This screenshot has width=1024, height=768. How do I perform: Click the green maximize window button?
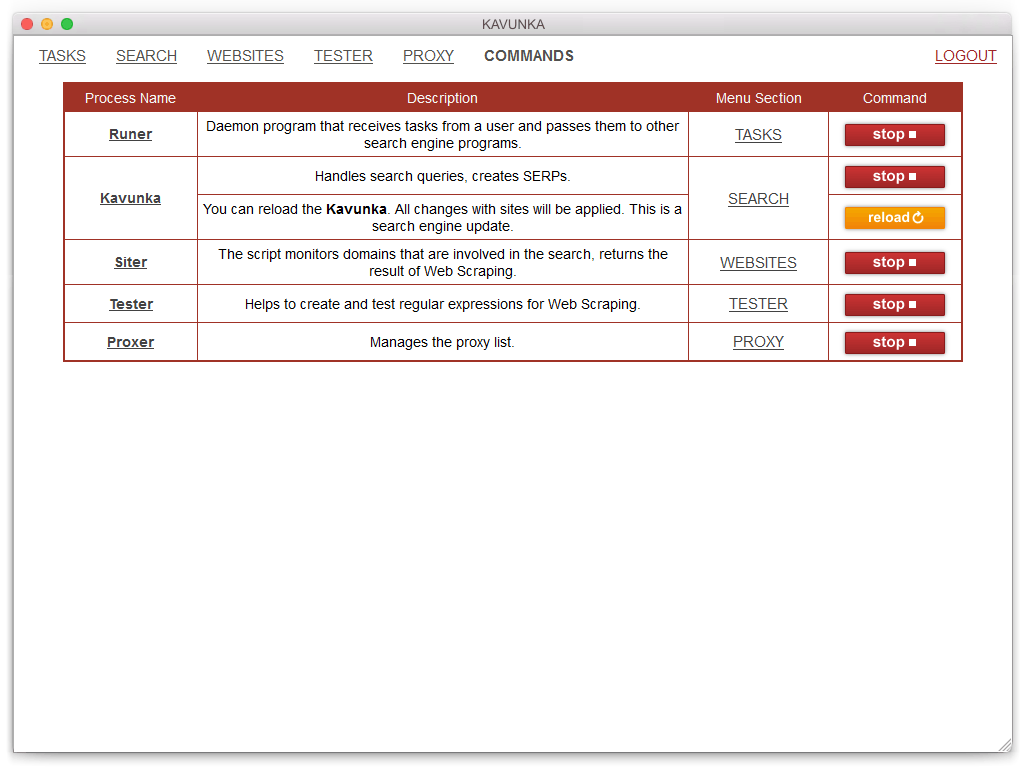coord(67,24)
